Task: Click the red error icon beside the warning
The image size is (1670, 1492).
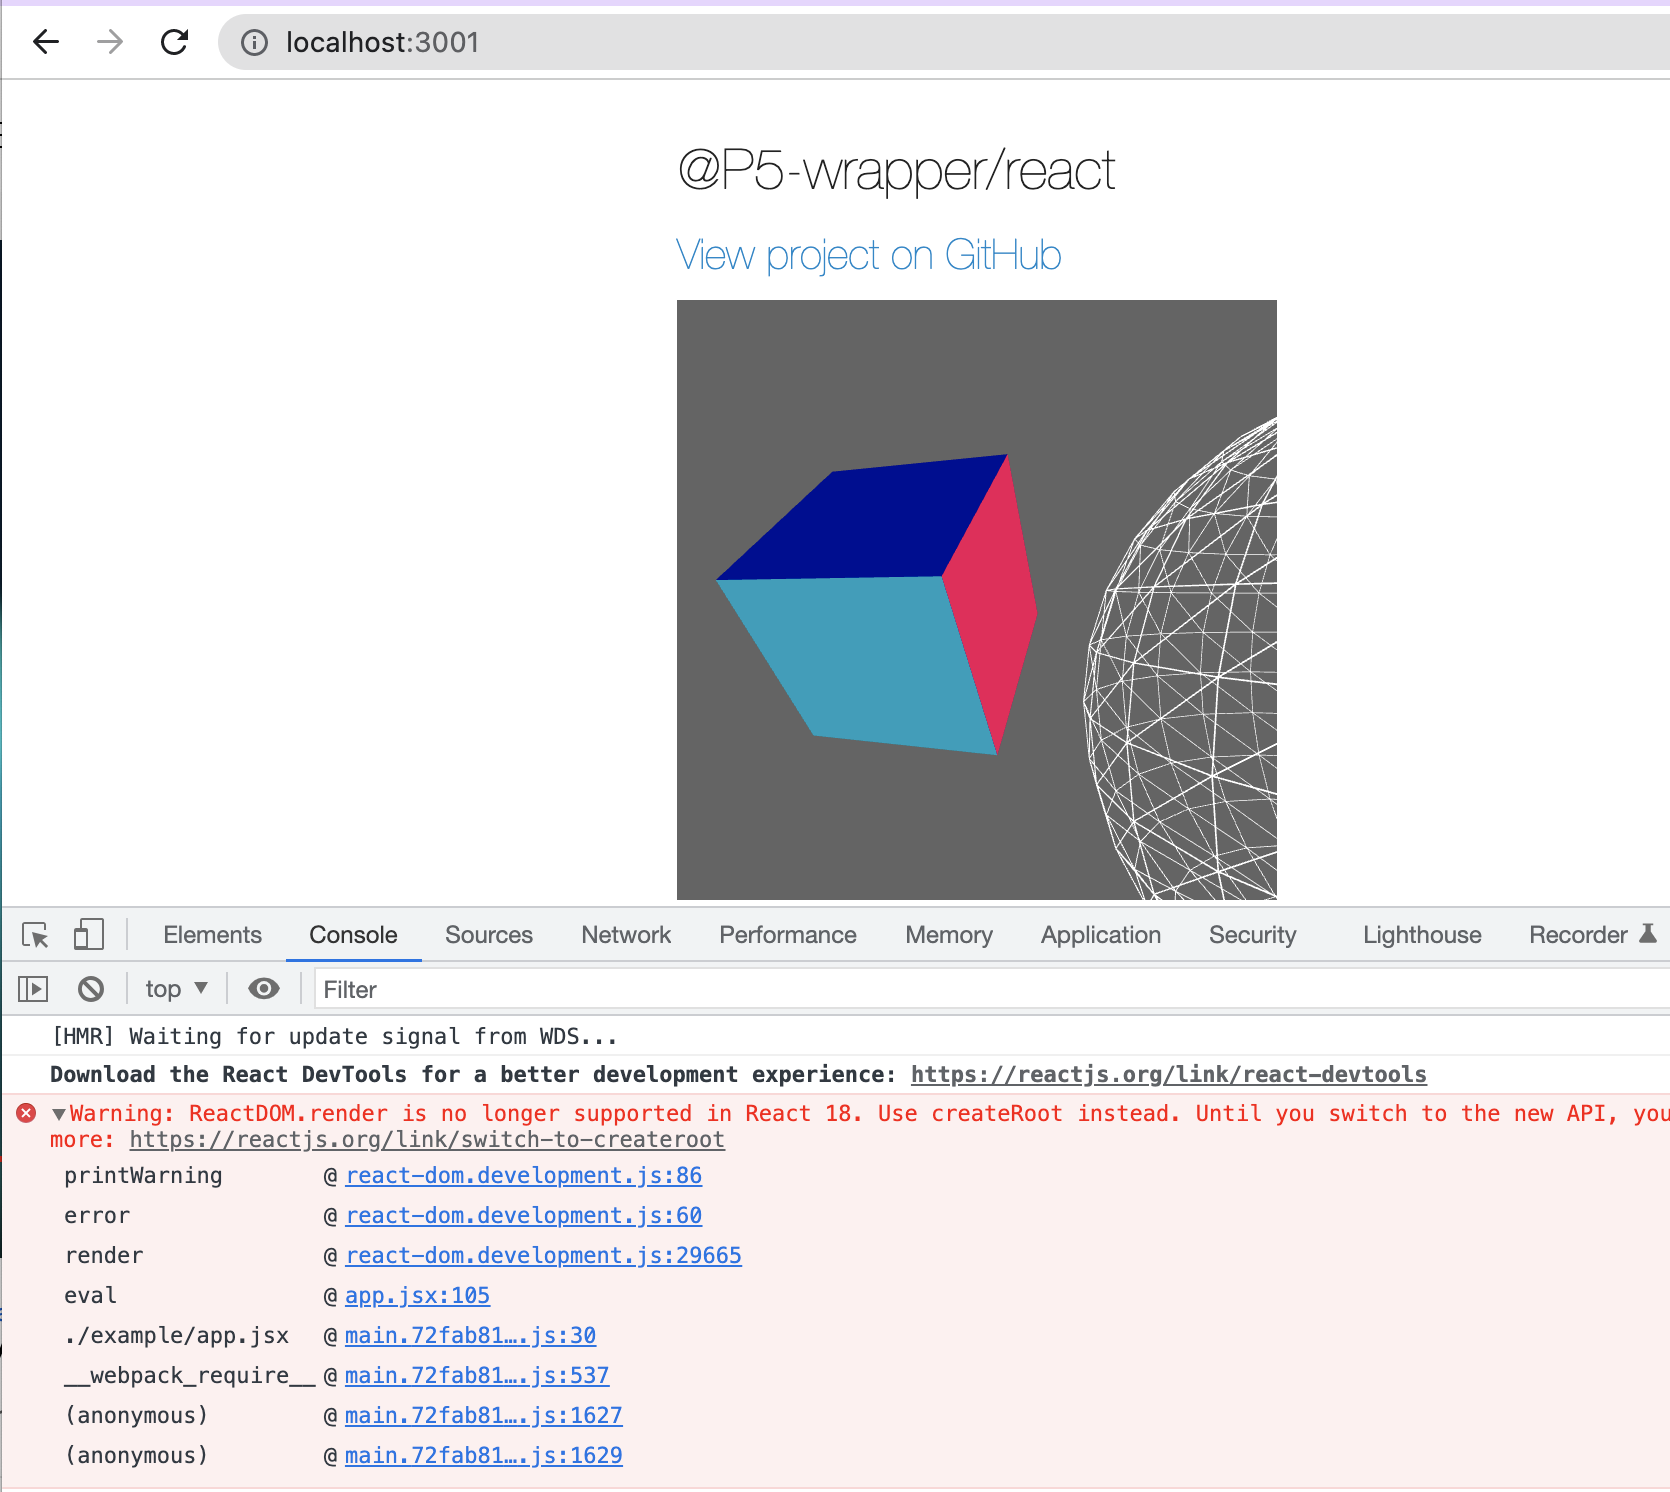Action: tap(27, 1113)
